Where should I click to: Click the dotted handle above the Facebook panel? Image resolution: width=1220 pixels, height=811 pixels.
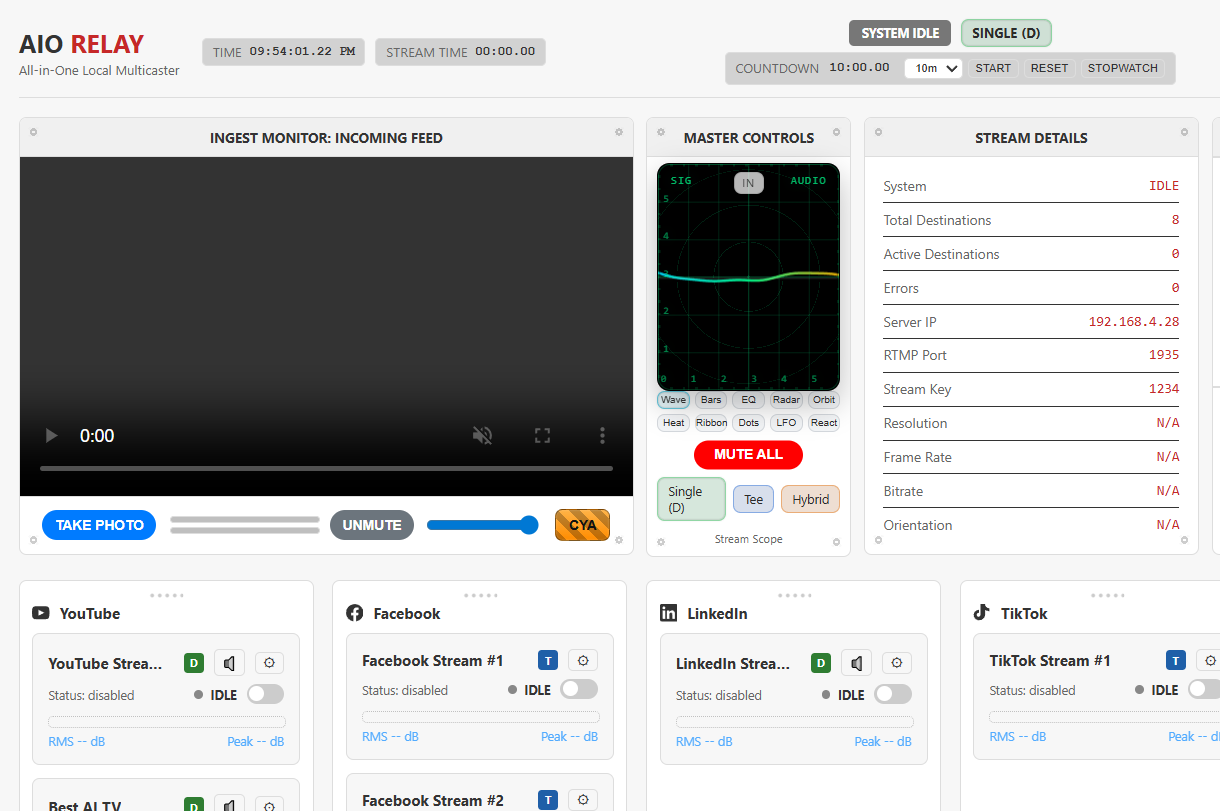pos(480,594)
